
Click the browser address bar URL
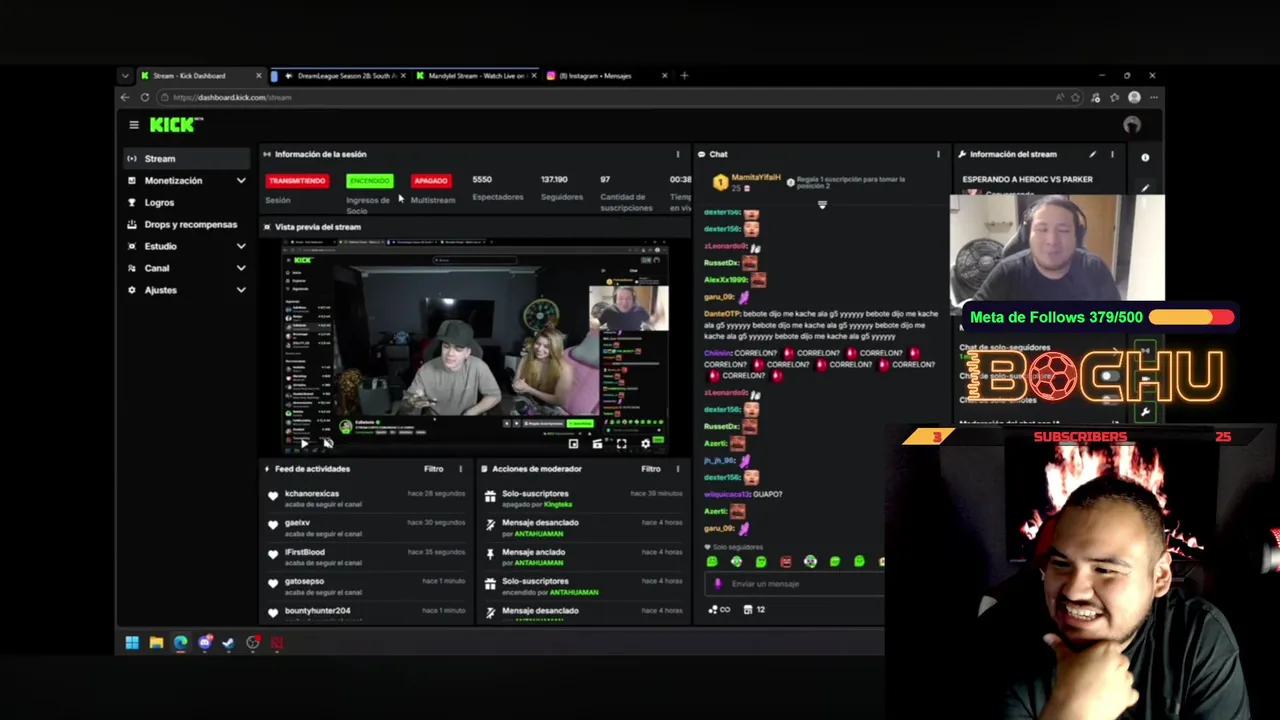click(232, 97)
